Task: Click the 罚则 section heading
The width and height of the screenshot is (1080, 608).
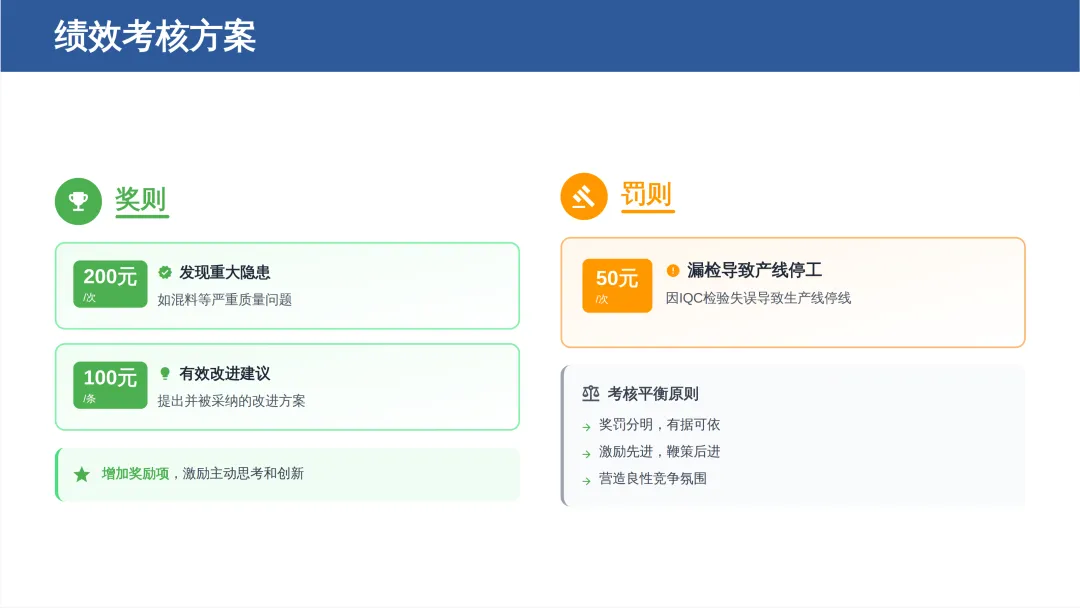Action: pyautogui.click(x=647, y=195)
